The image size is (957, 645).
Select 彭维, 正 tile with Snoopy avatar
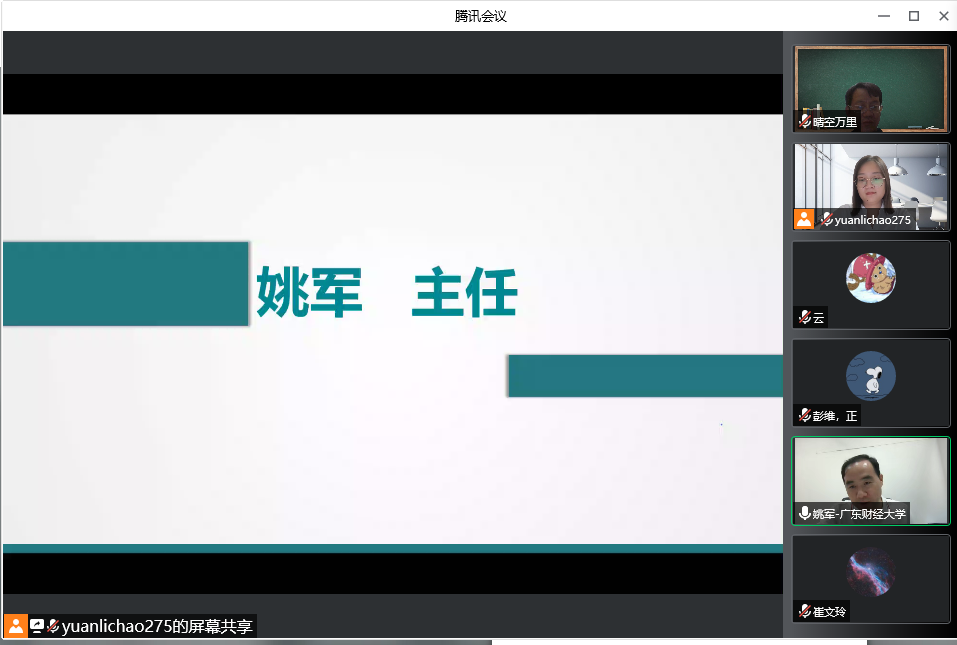(871, 383)
